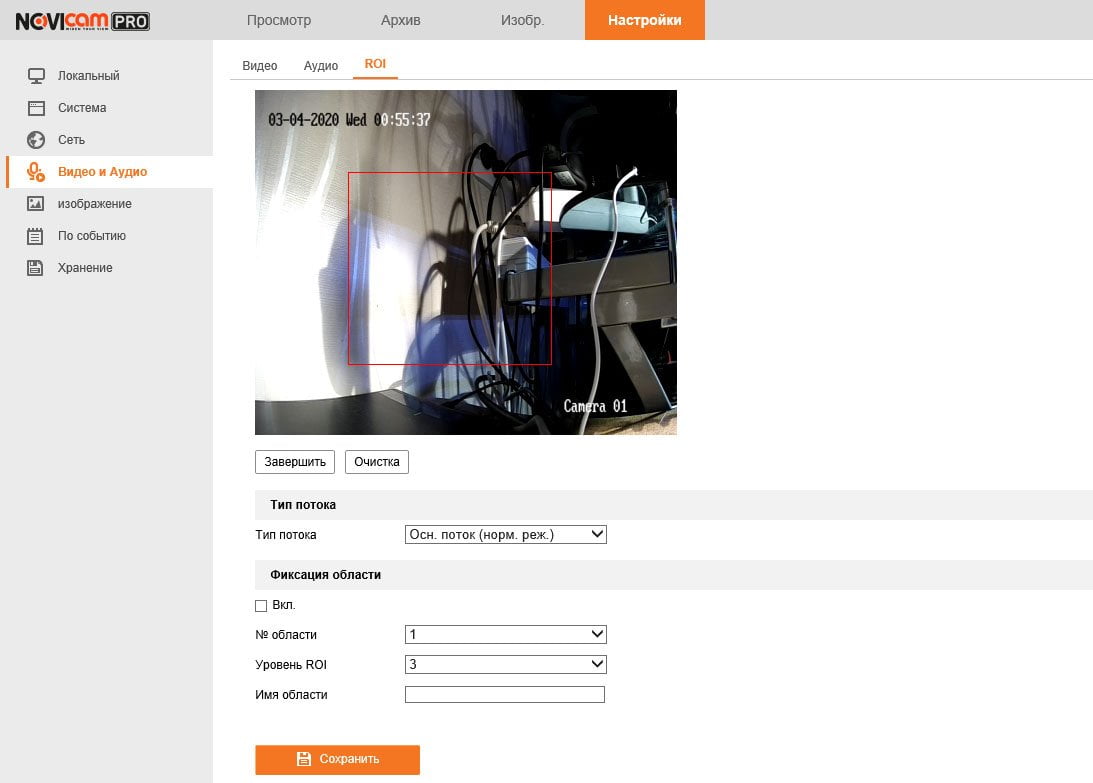Click the Локальный monitor icon

[36, 75]
